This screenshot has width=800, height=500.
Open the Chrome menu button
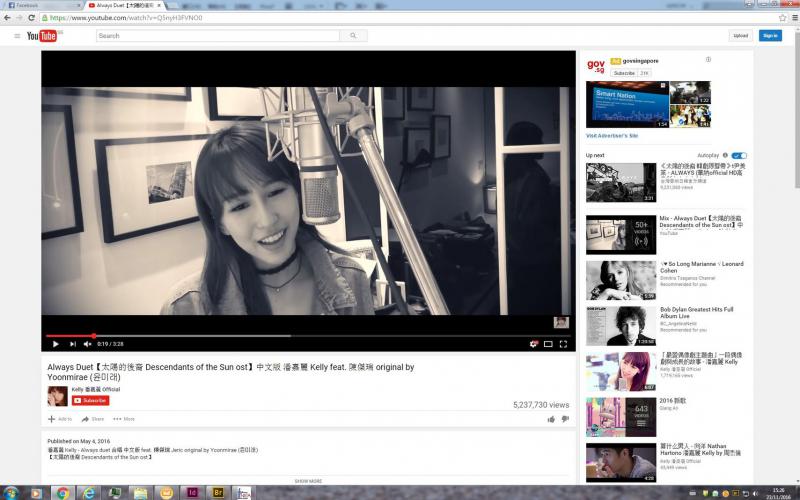tap(793, 18)
